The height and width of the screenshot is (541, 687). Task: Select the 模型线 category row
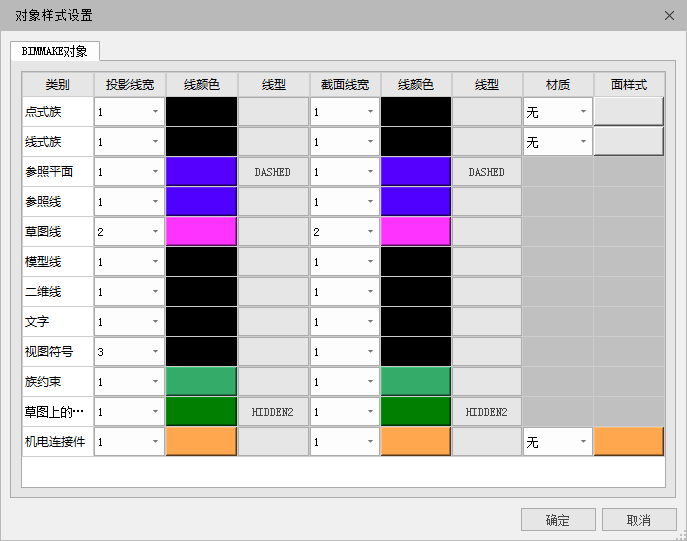[57, 262]
